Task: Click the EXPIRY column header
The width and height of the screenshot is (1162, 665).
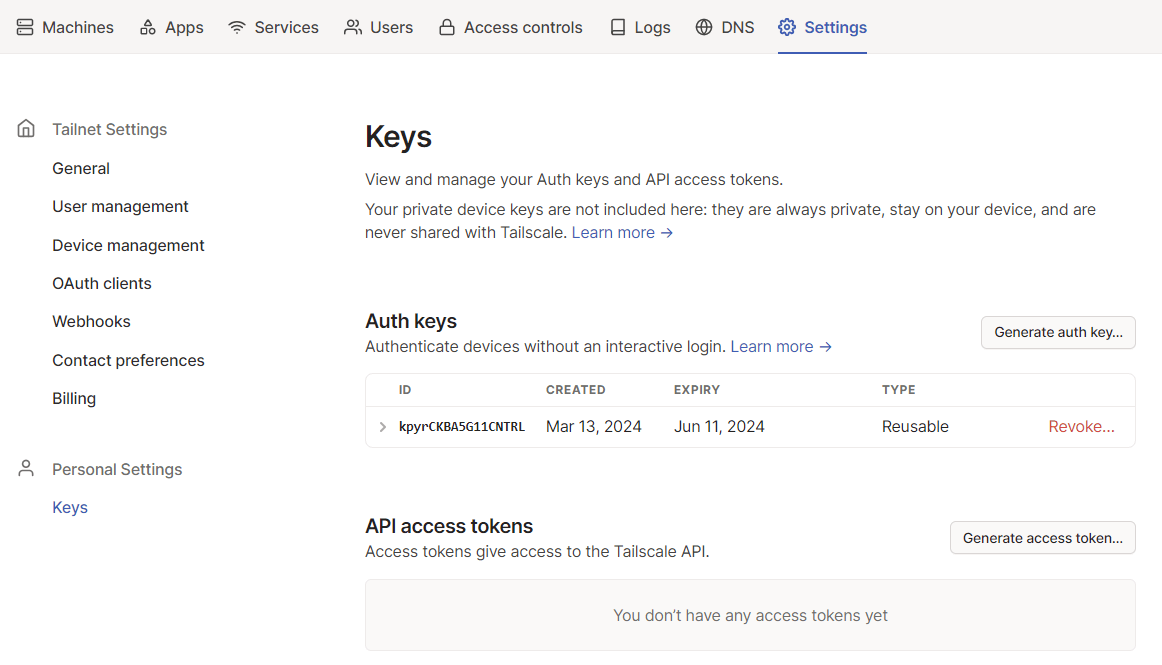Action: pyautogui.click(x=697, y=390)
